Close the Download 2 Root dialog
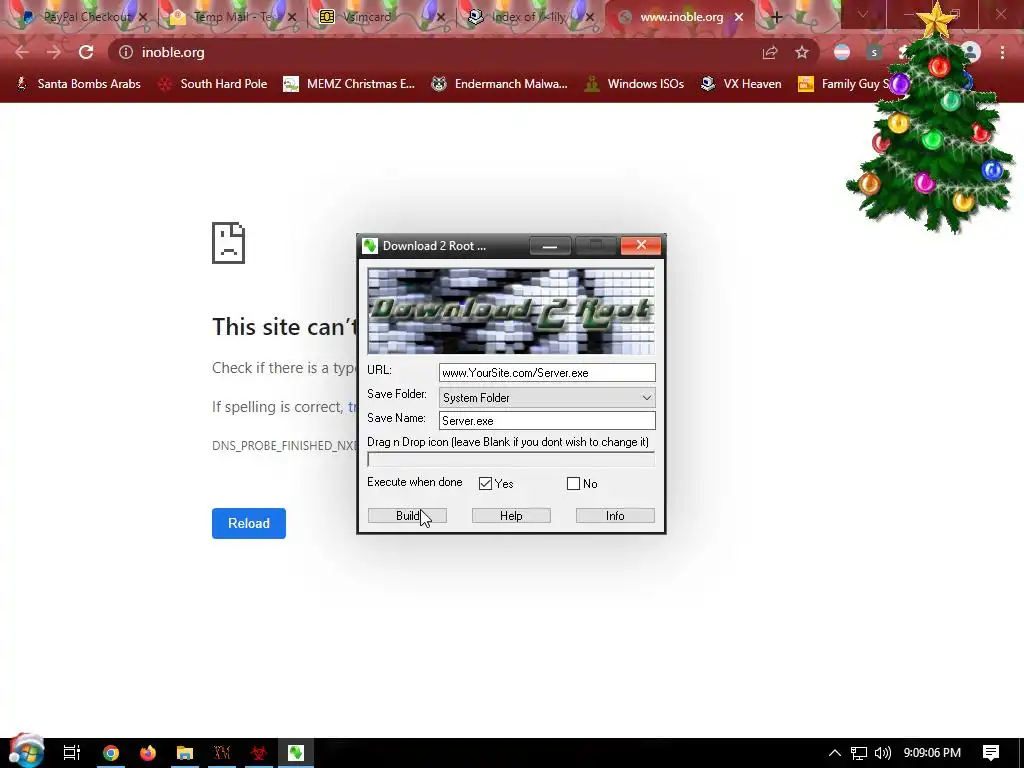This screenshot has height=768, width=1024. [641, 245]
